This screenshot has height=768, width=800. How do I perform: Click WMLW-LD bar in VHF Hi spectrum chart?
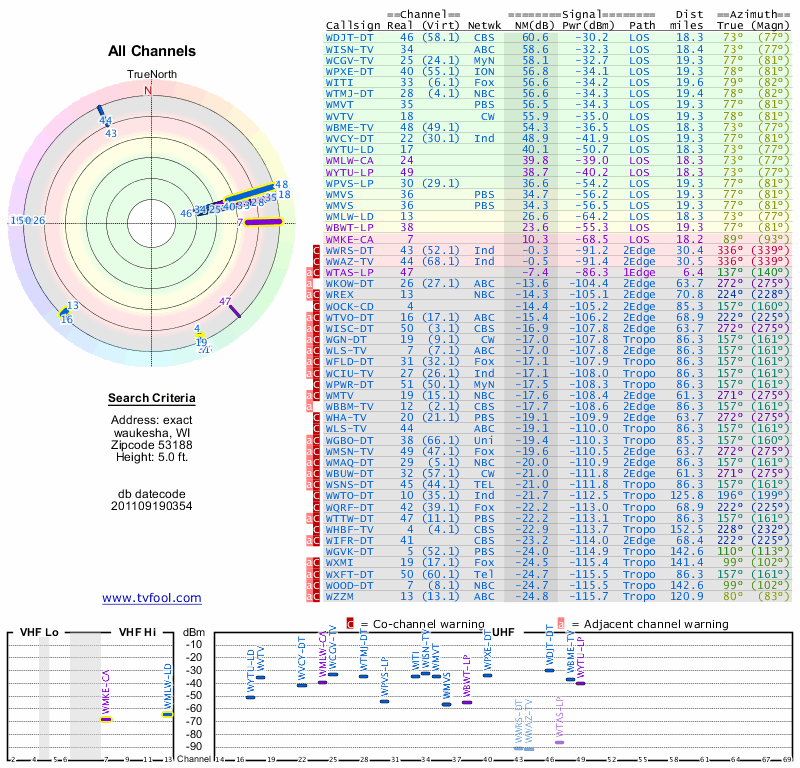coord(167,714)
